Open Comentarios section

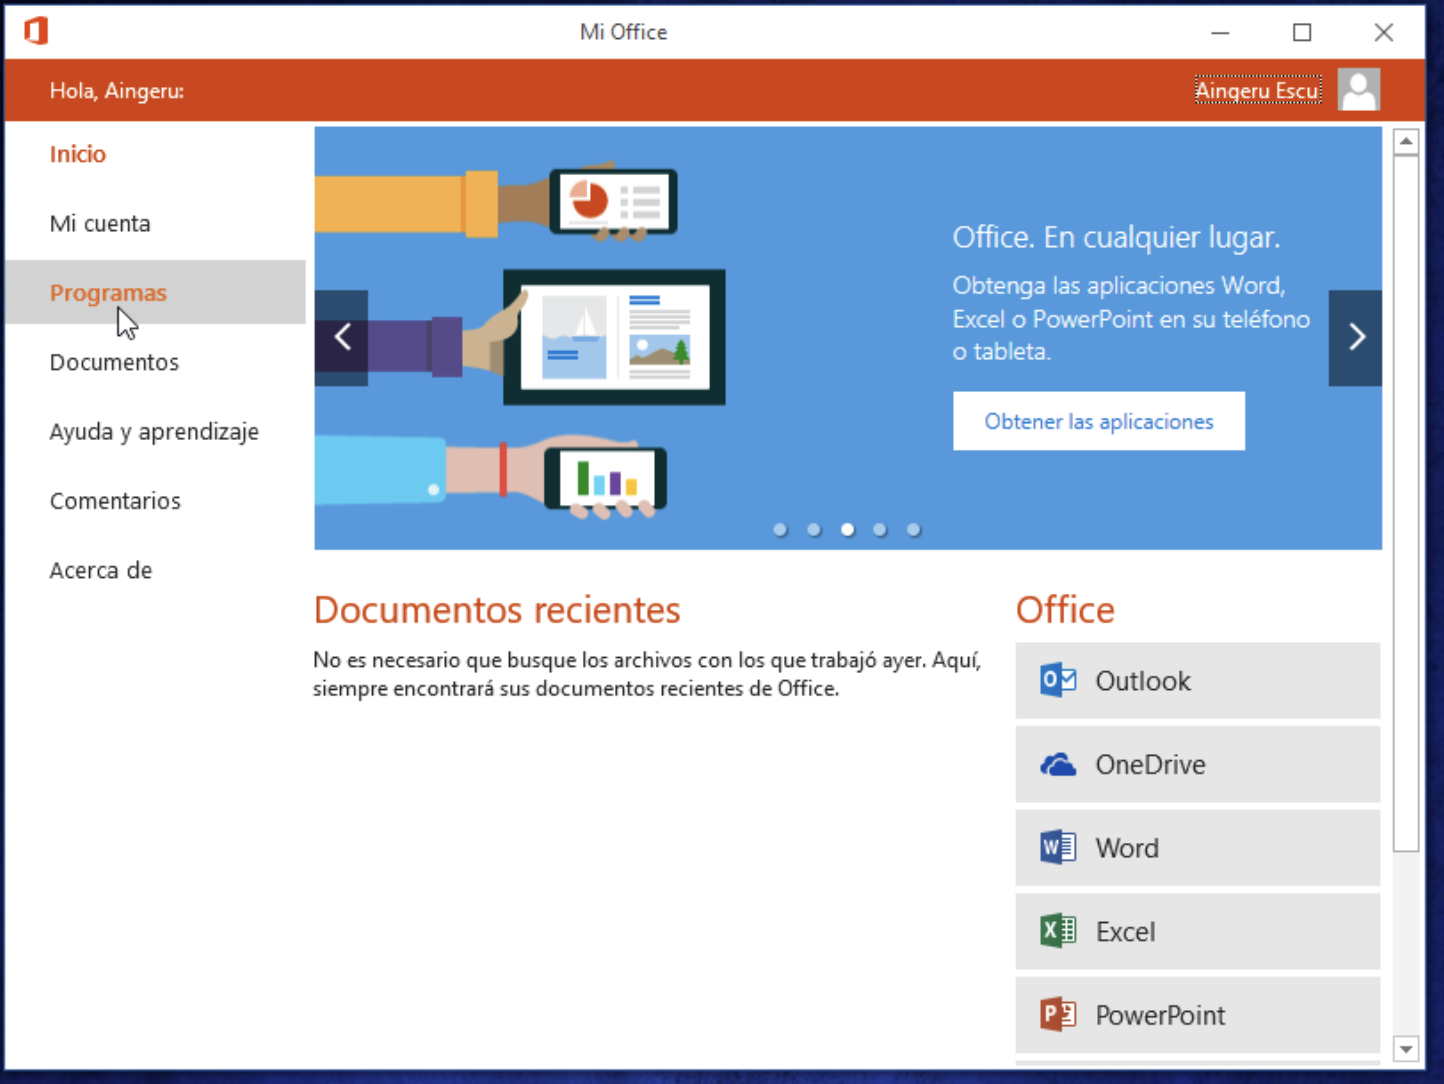point(115,501)
